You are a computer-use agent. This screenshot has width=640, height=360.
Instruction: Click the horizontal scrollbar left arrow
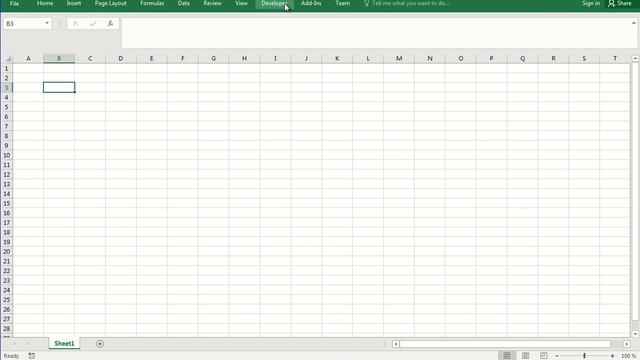tap(396, 344)
